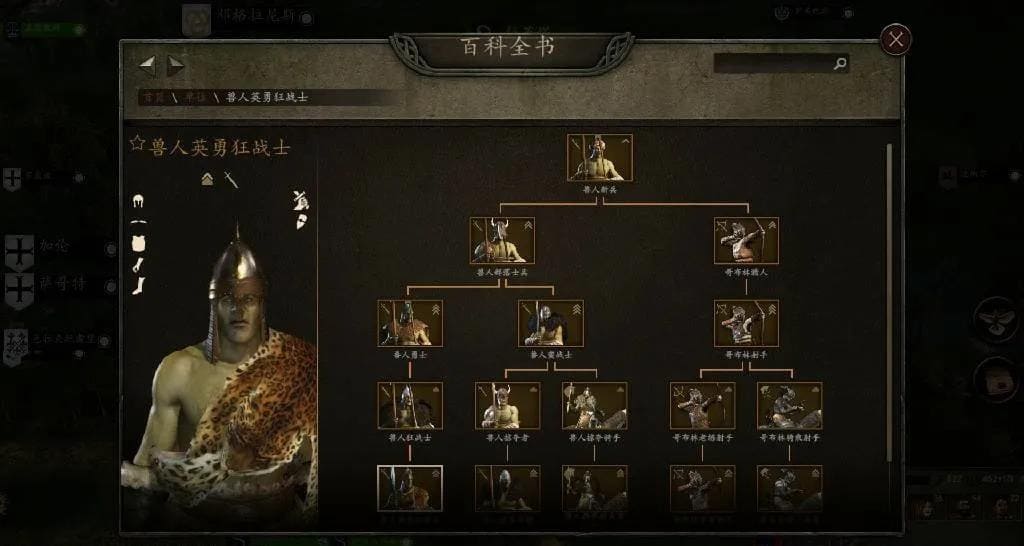1024x546 pixels.
Task: Select the 兽人部落士兵 troop node
Action: 502,240
